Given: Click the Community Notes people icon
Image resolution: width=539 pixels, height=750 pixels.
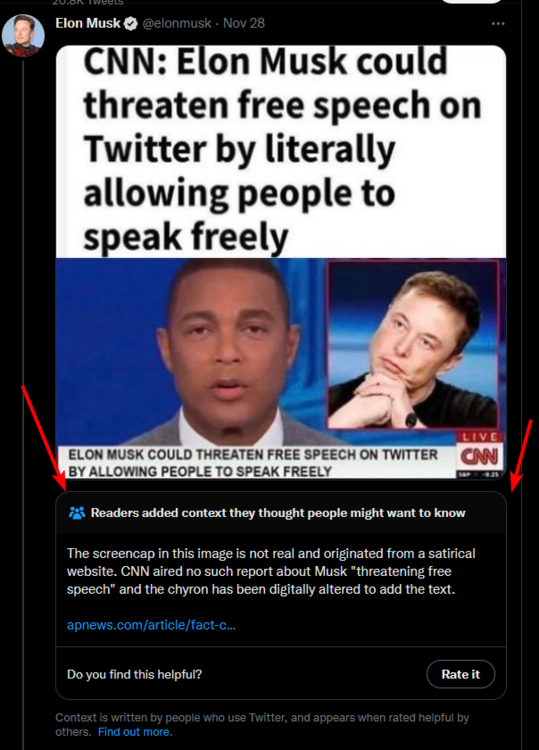Looking at the screenshot, I should point(77,513).
